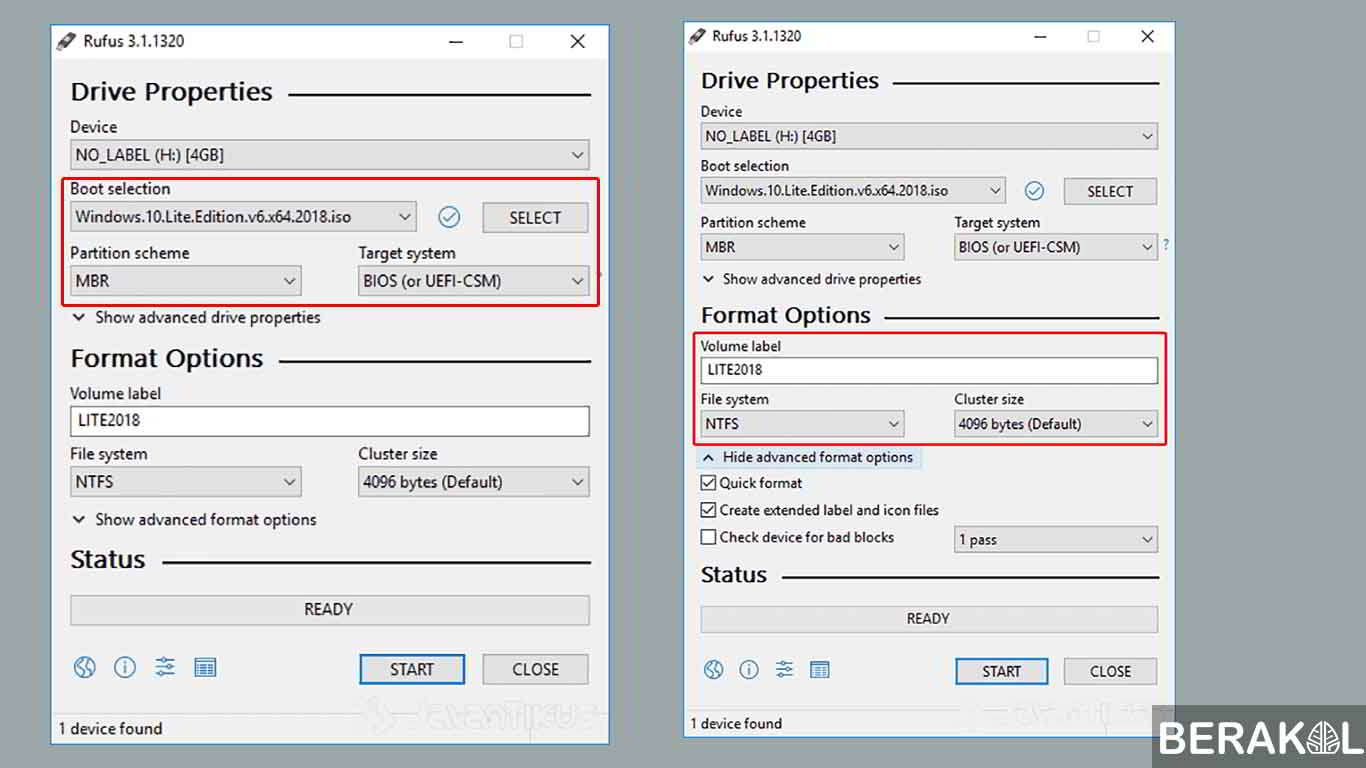Screen dimensions: 1366x768
Task: Toggle the Quick format checkbox
Action: pos(709,483)
